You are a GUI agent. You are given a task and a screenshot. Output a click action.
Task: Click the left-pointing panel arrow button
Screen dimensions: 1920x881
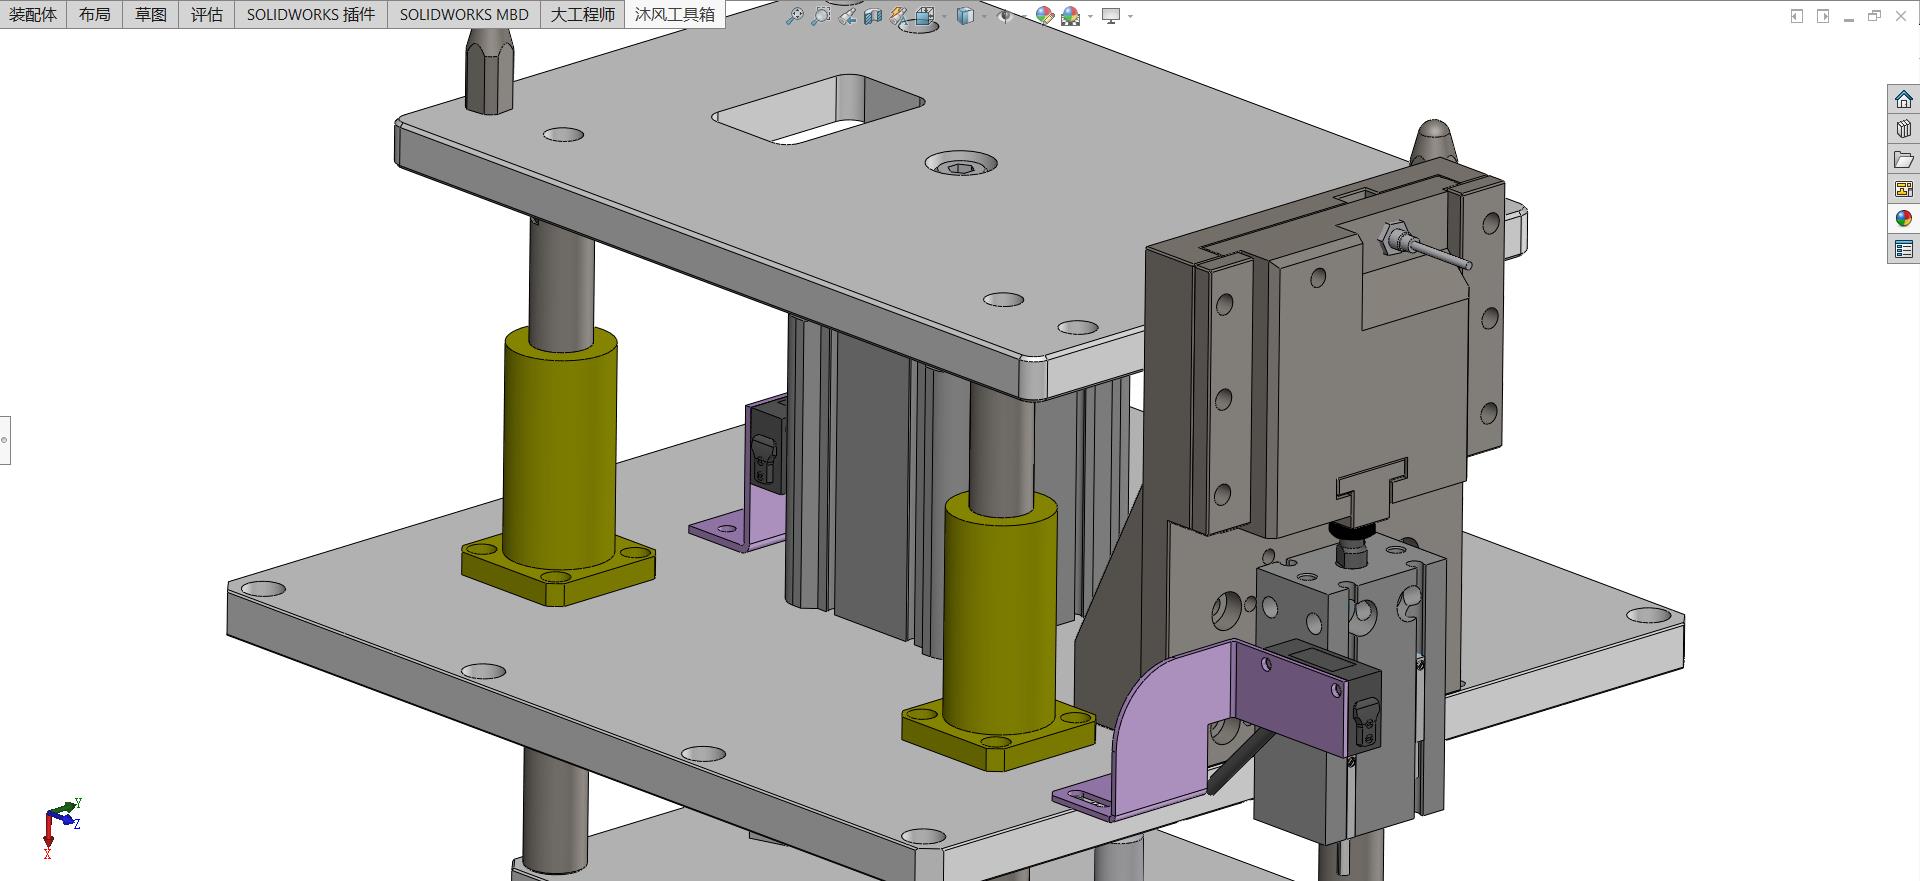(x=1797, y=16)
